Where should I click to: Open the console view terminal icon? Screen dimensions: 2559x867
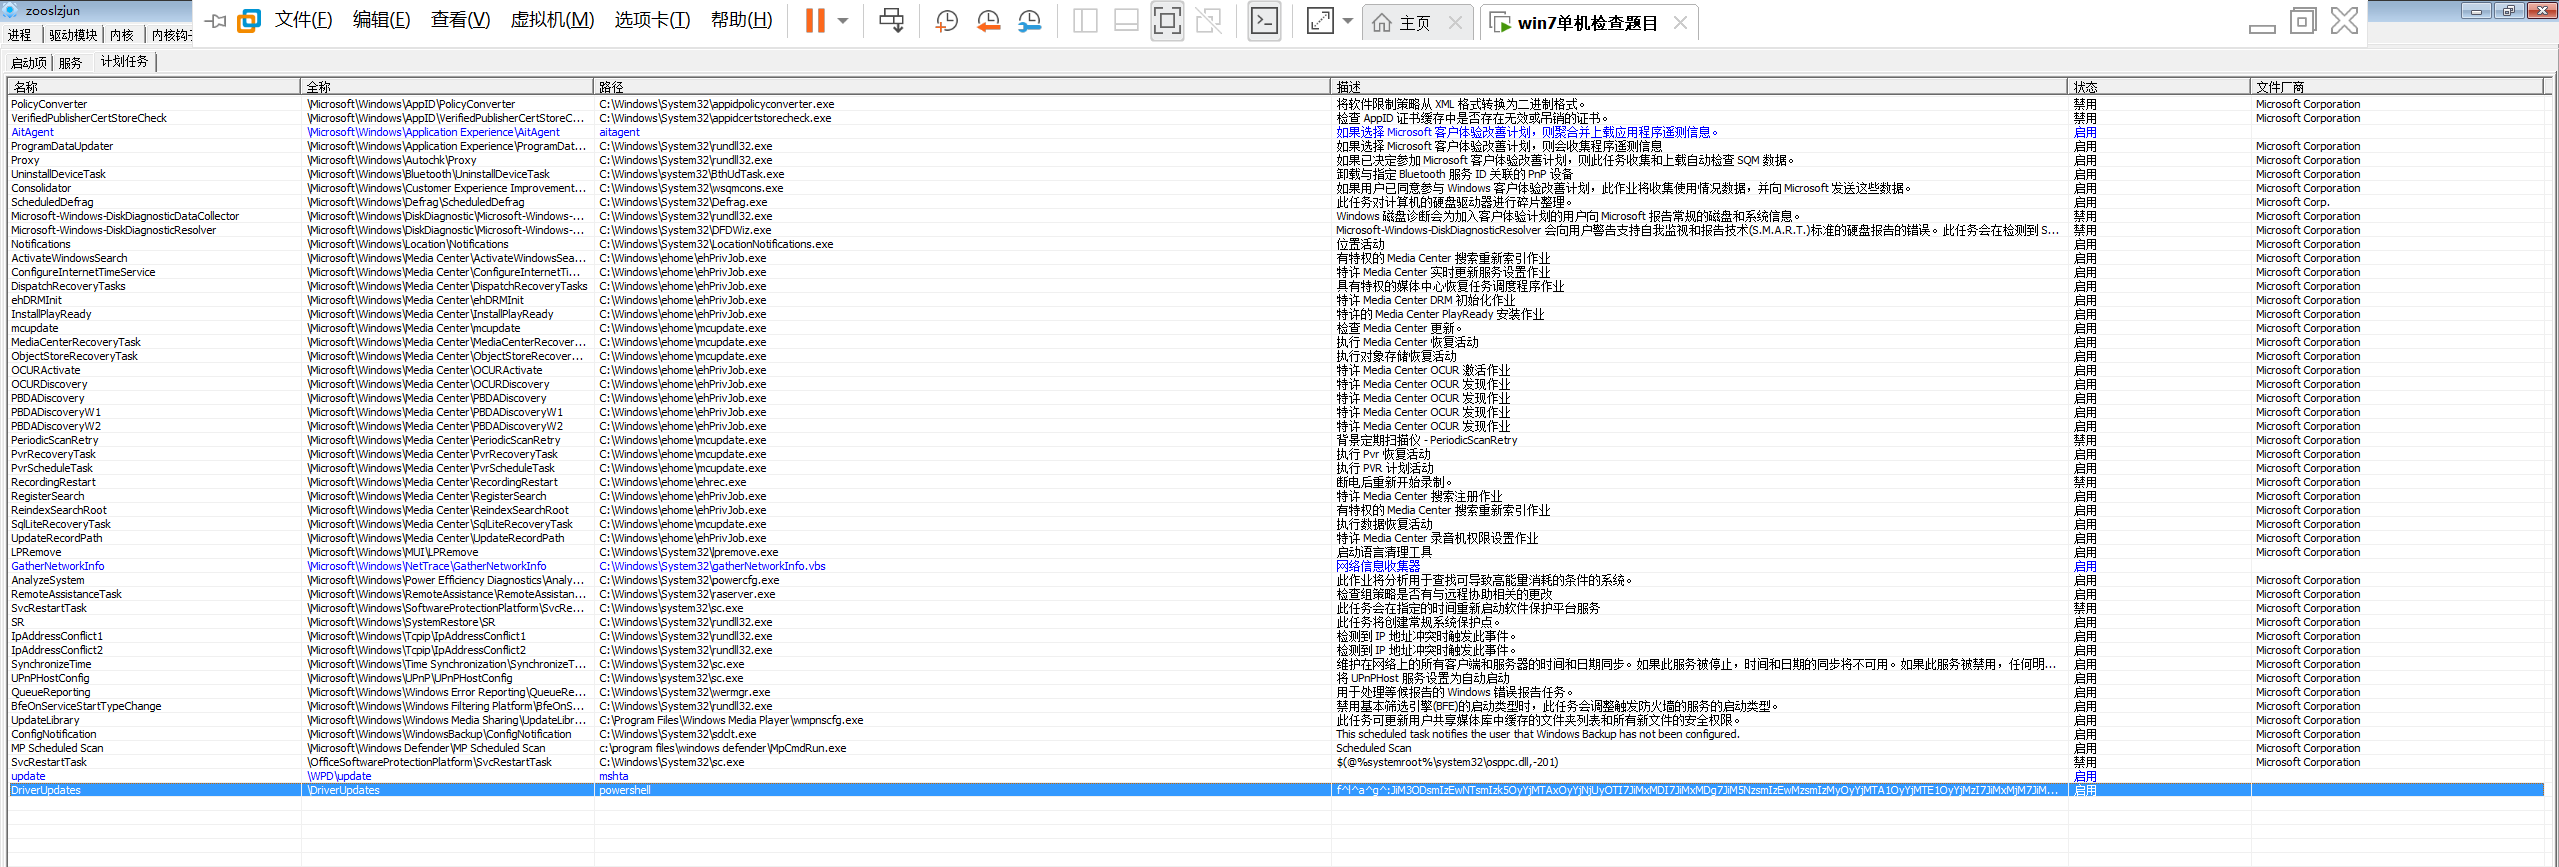1265,21
